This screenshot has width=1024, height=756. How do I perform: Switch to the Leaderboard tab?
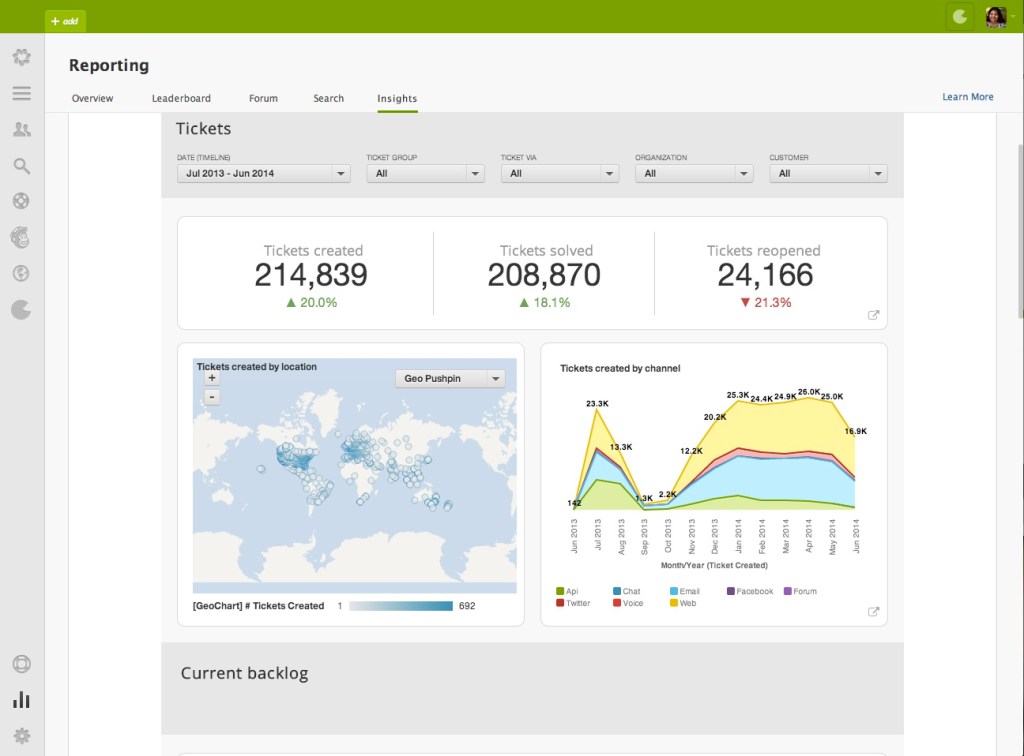181,98
